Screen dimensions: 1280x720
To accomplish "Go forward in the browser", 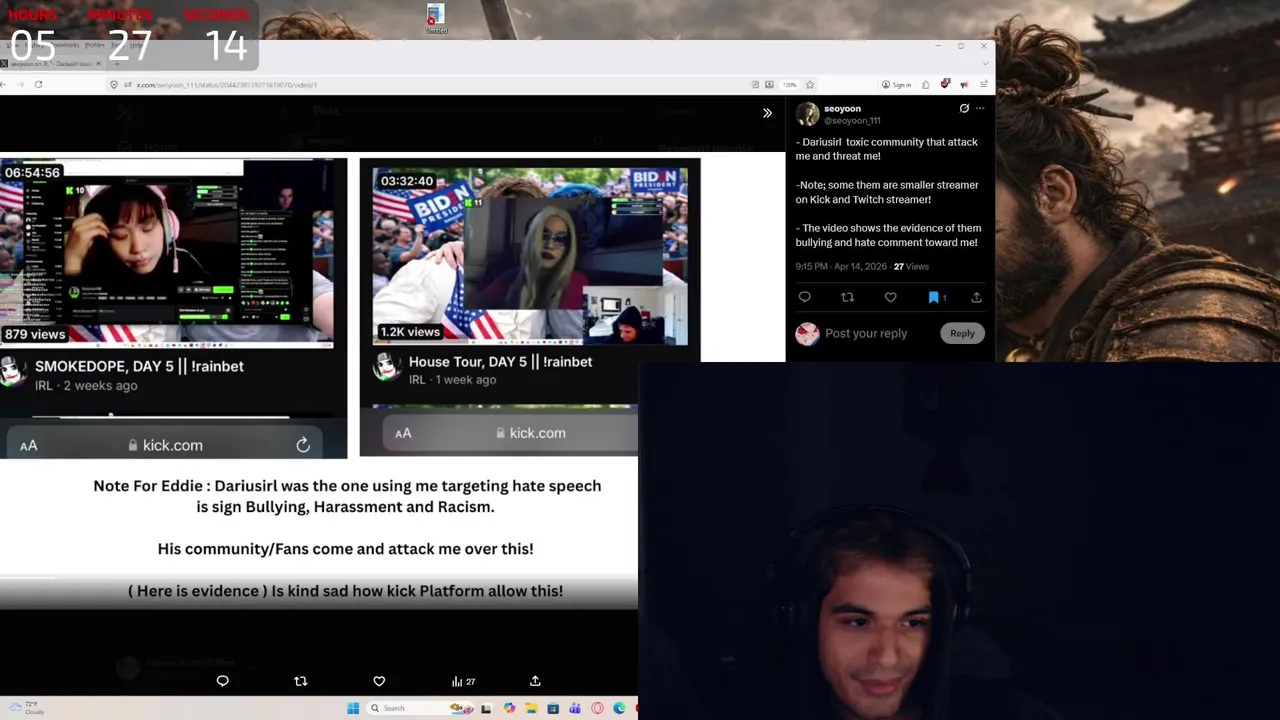I will (21, 85).
